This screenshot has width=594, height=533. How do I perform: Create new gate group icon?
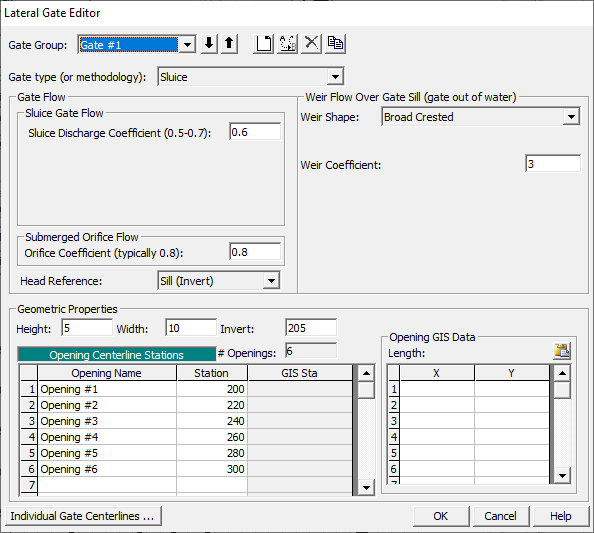[x=263, y=44]
